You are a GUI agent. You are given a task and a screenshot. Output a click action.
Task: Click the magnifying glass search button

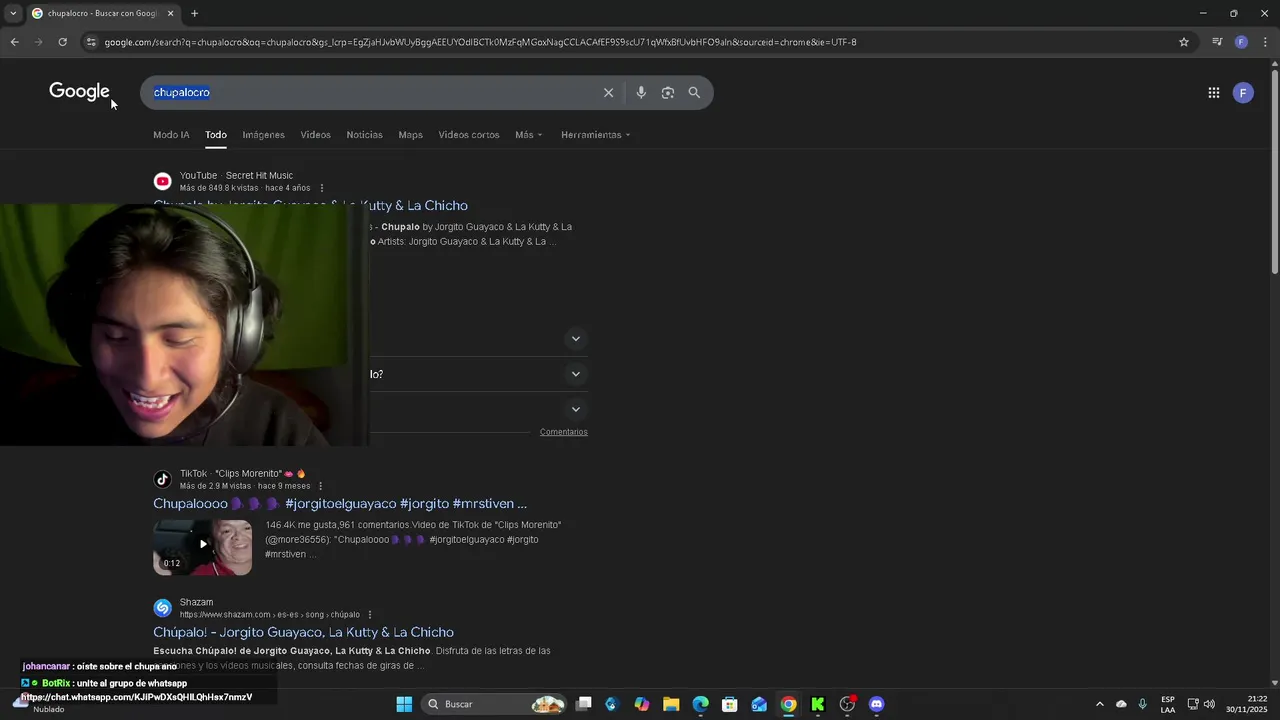[x=694, y=93]
